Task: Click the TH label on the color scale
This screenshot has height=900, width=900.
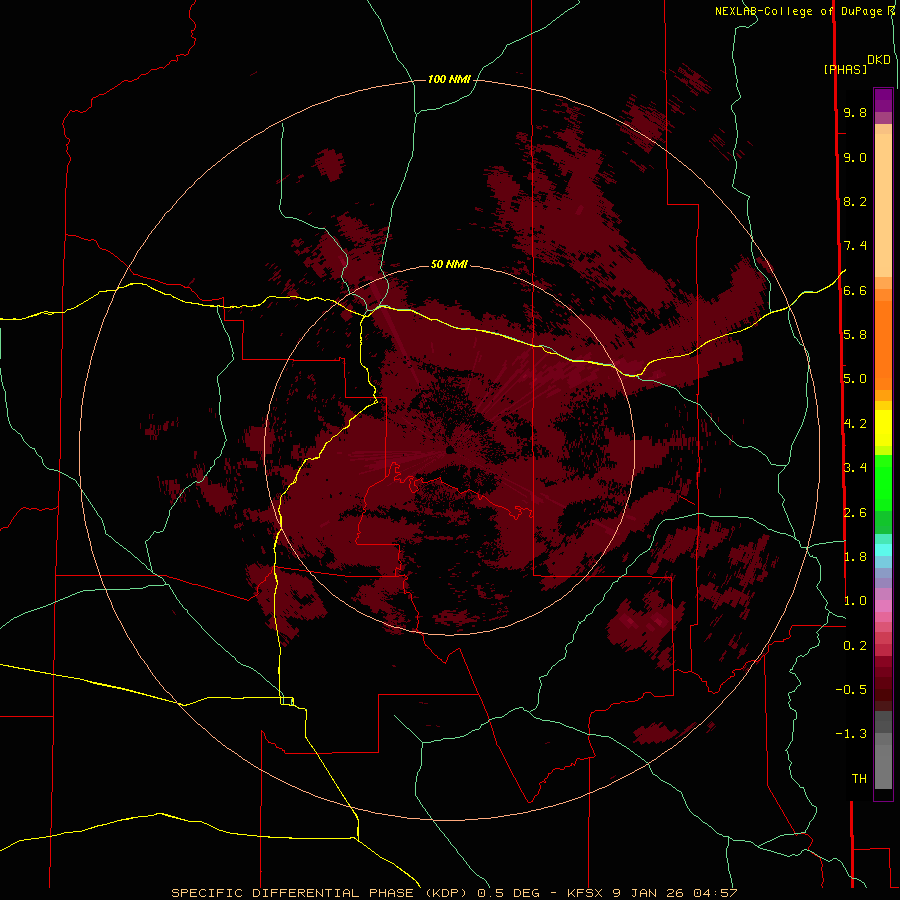Action: pyautogui.click(x=859, y=778)
